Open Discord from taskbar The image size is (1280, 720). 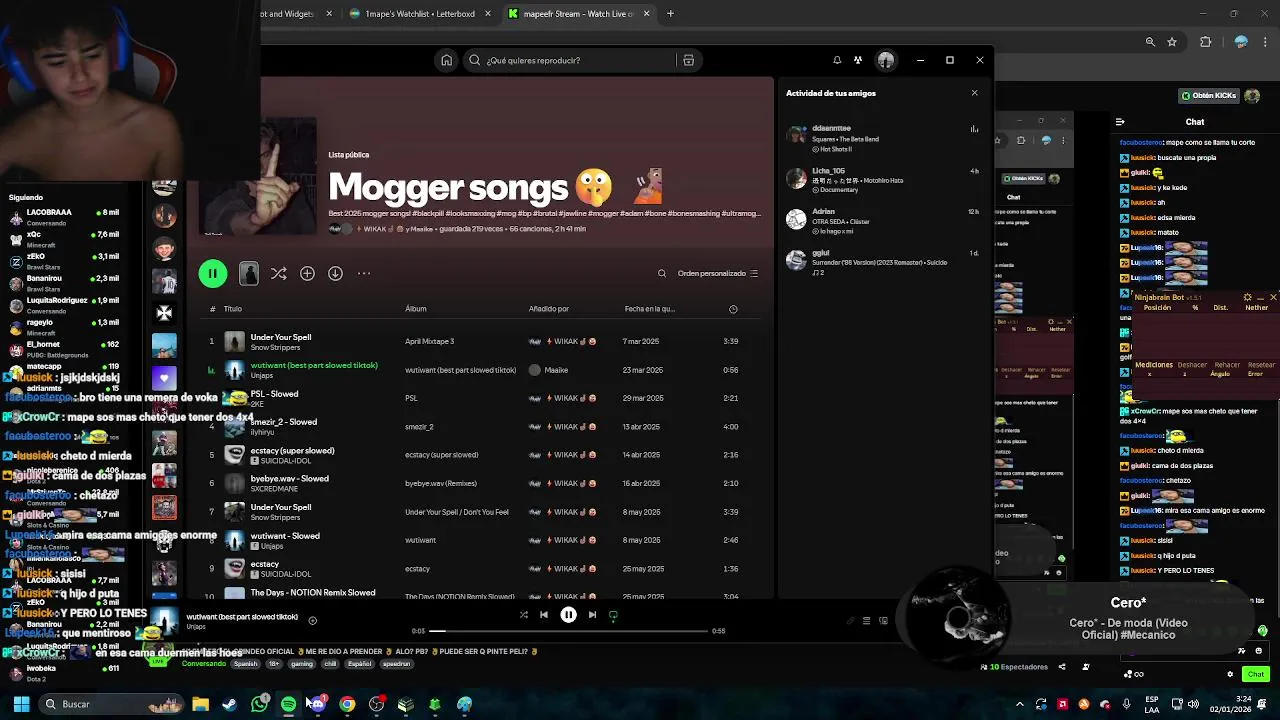click(317, 704)
